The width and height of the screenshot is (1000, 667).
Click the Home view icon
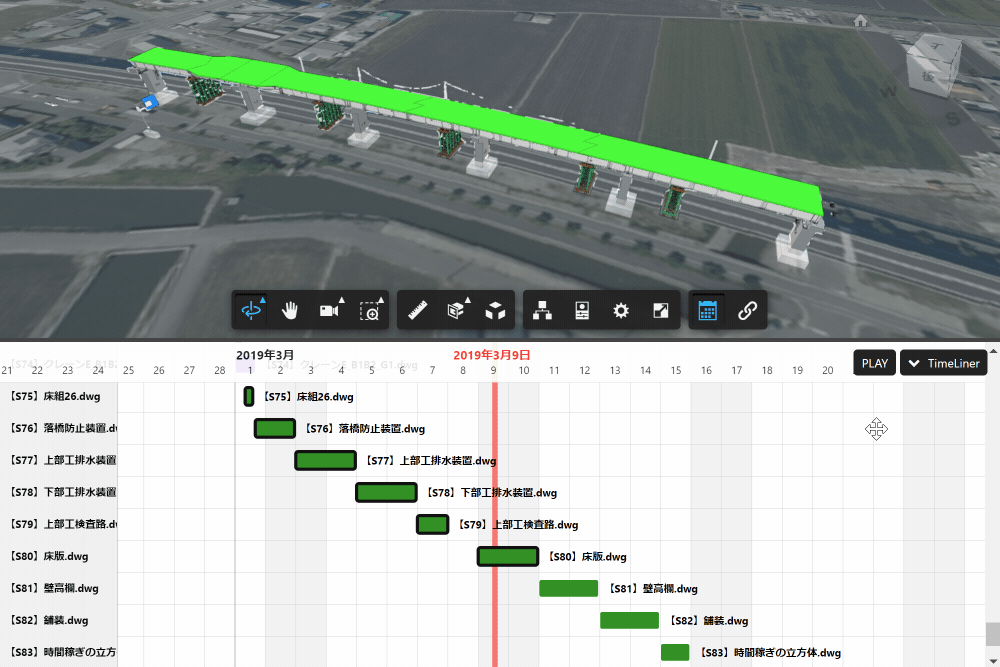(860, 20)
